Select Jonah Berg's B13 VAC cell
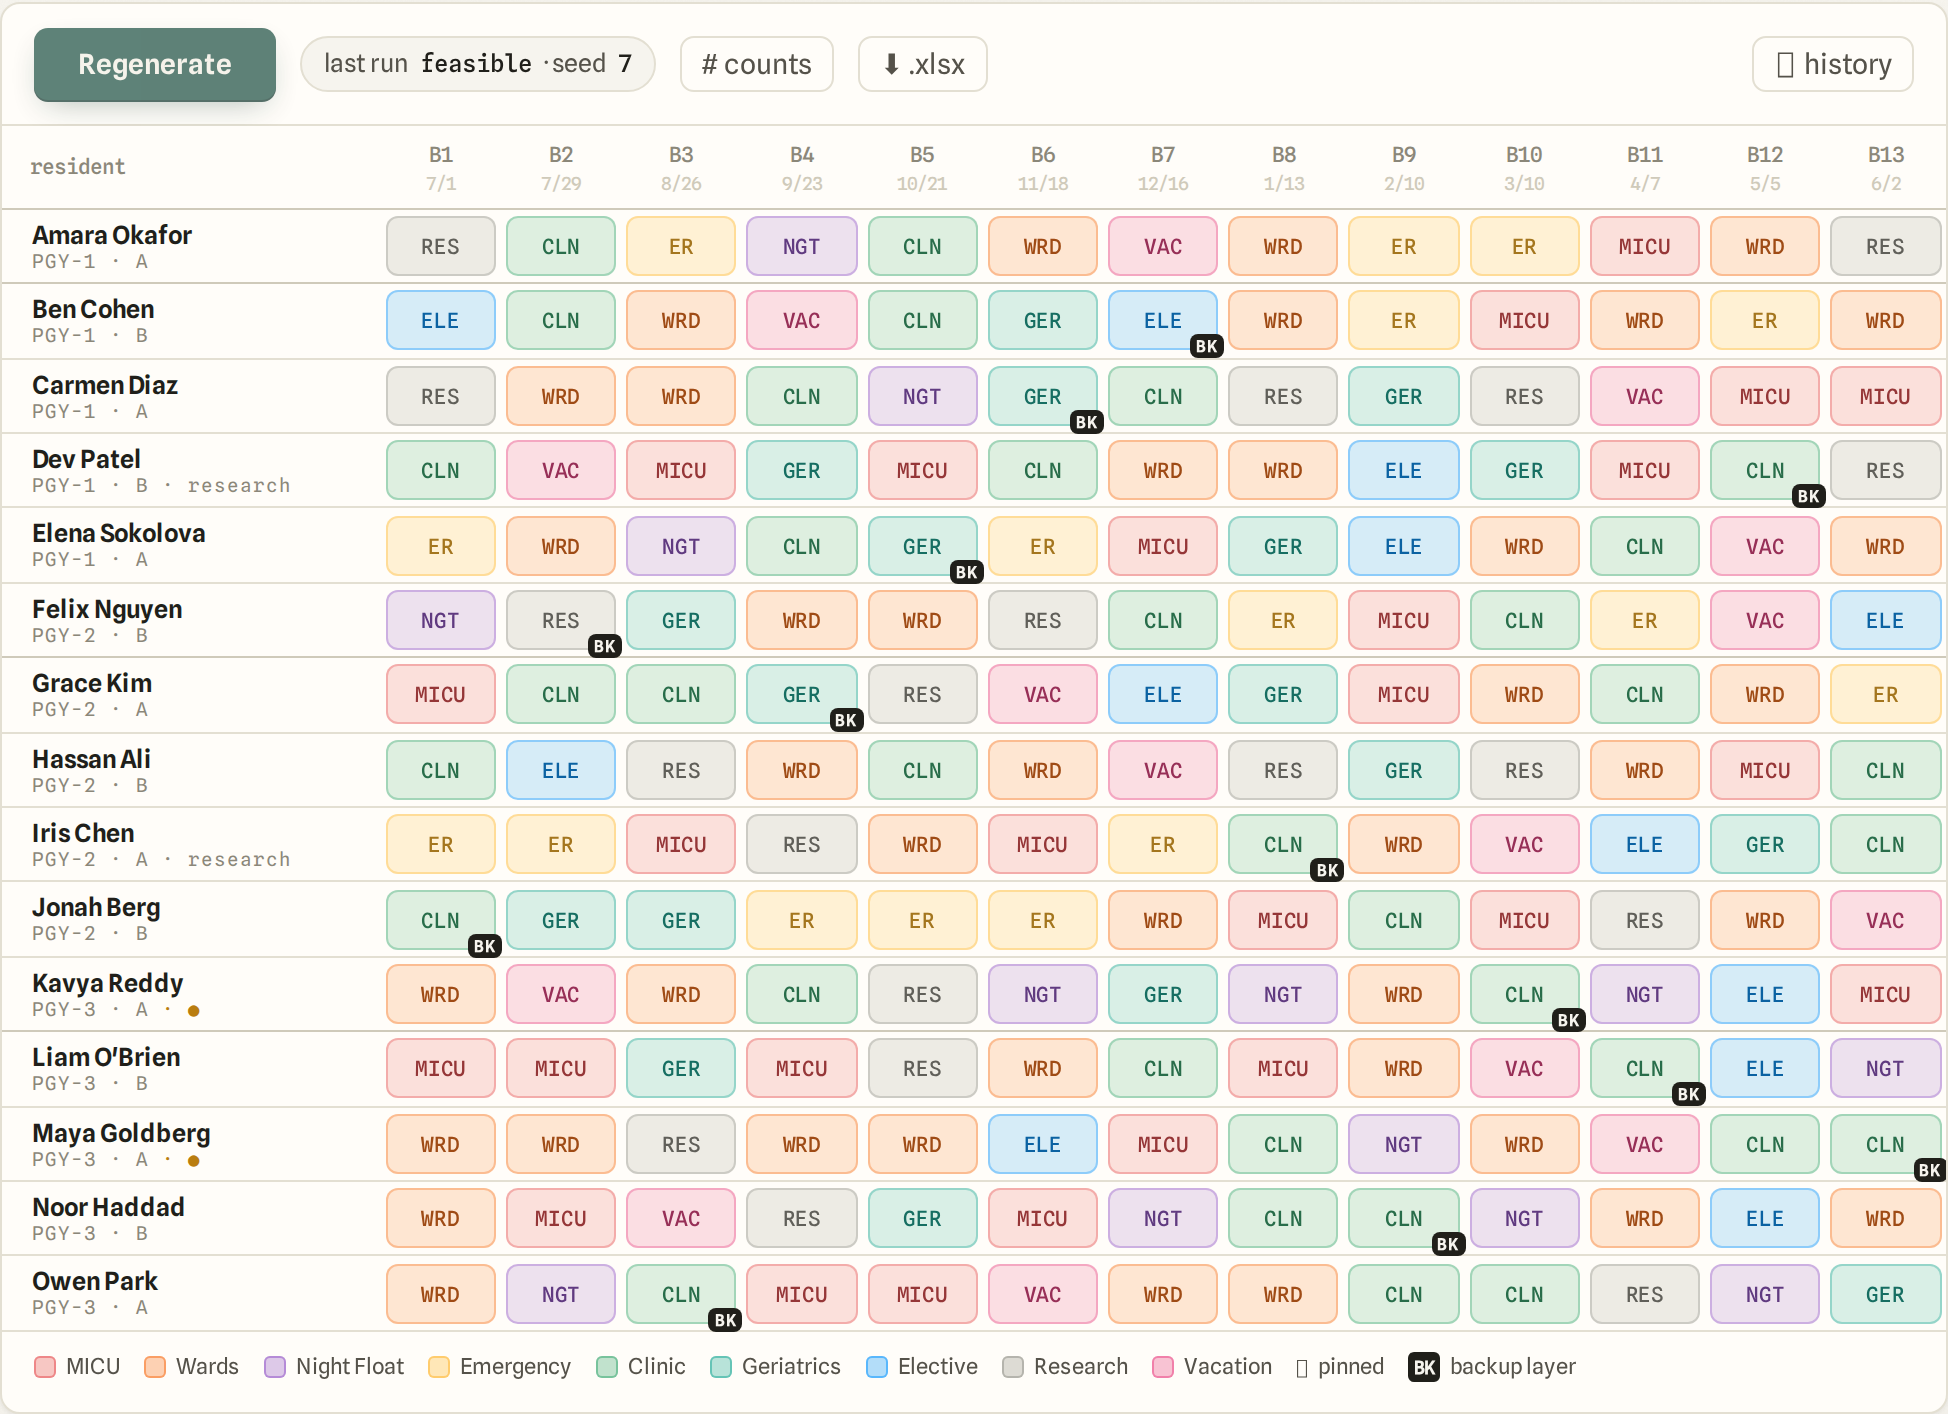1948x1414 pixels. [x=1886, y=921]
